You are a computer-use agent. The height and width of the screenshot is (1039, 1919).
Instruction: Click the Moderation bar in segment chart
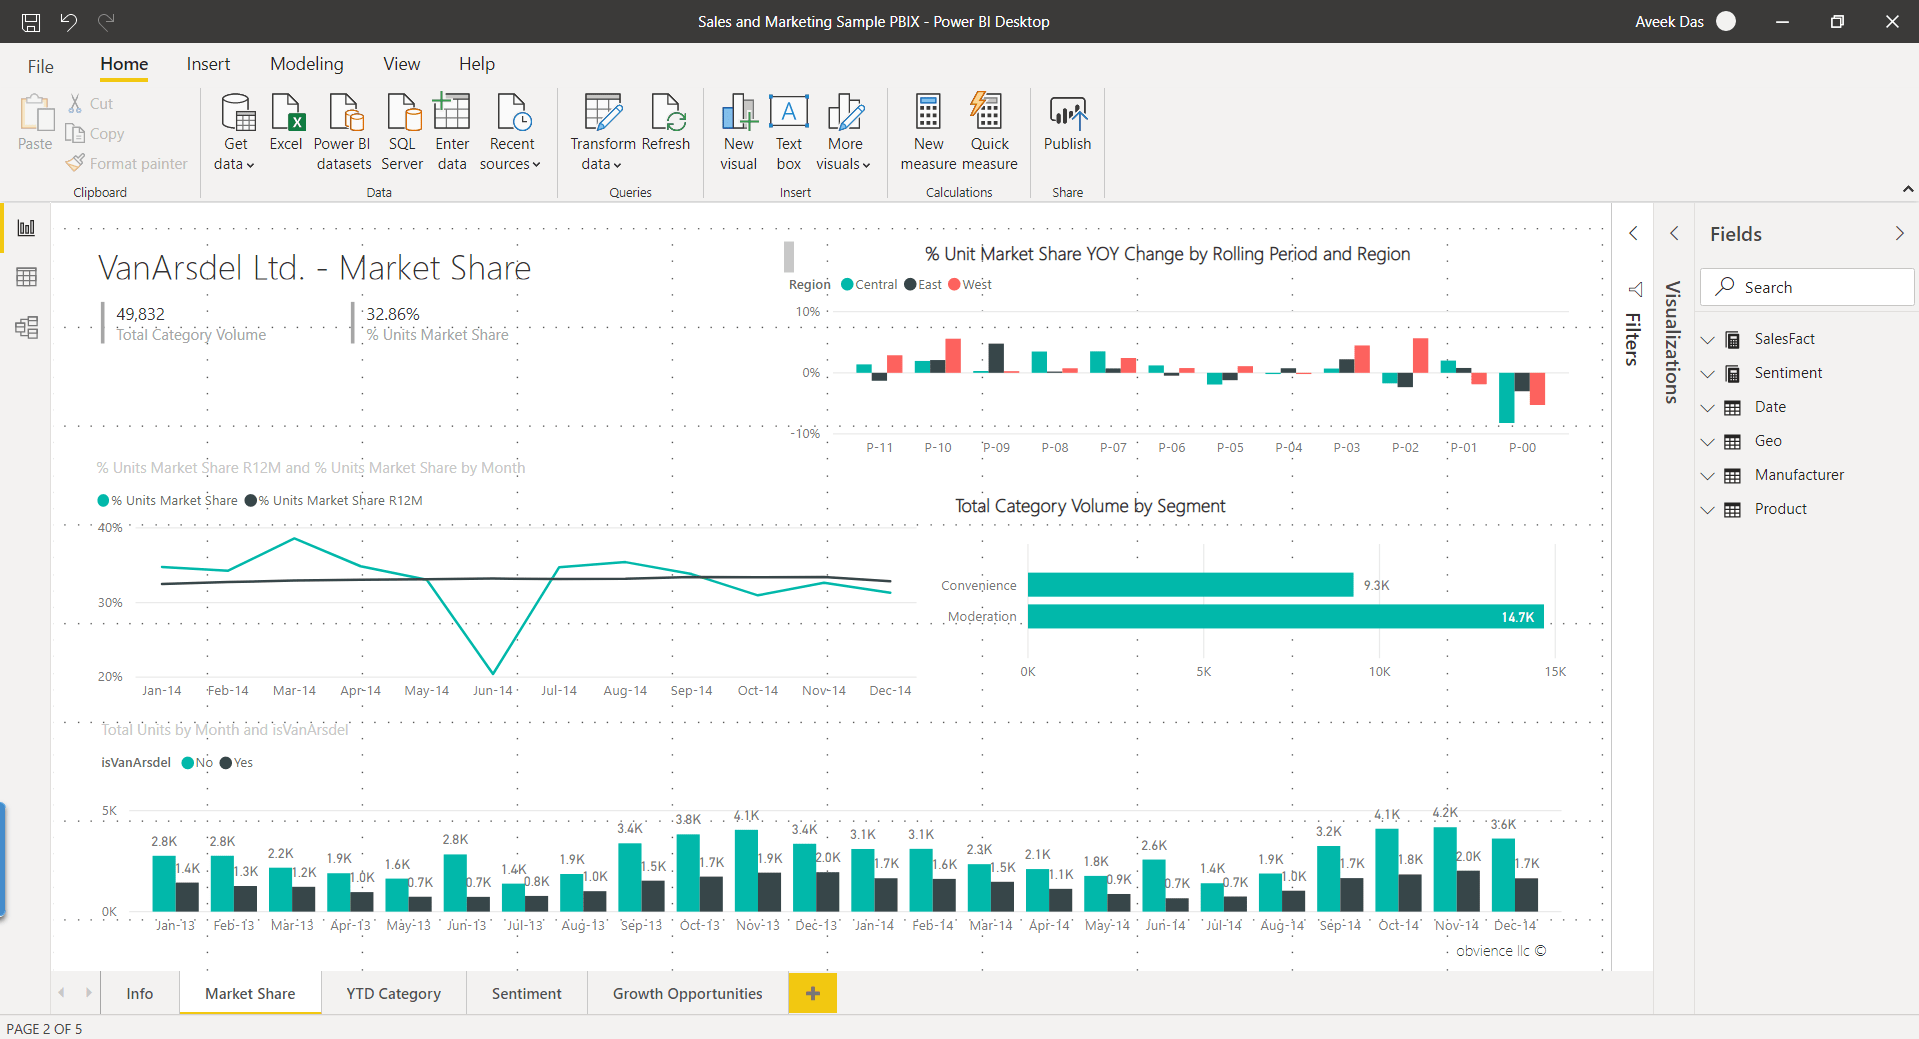pos(1286,617)
